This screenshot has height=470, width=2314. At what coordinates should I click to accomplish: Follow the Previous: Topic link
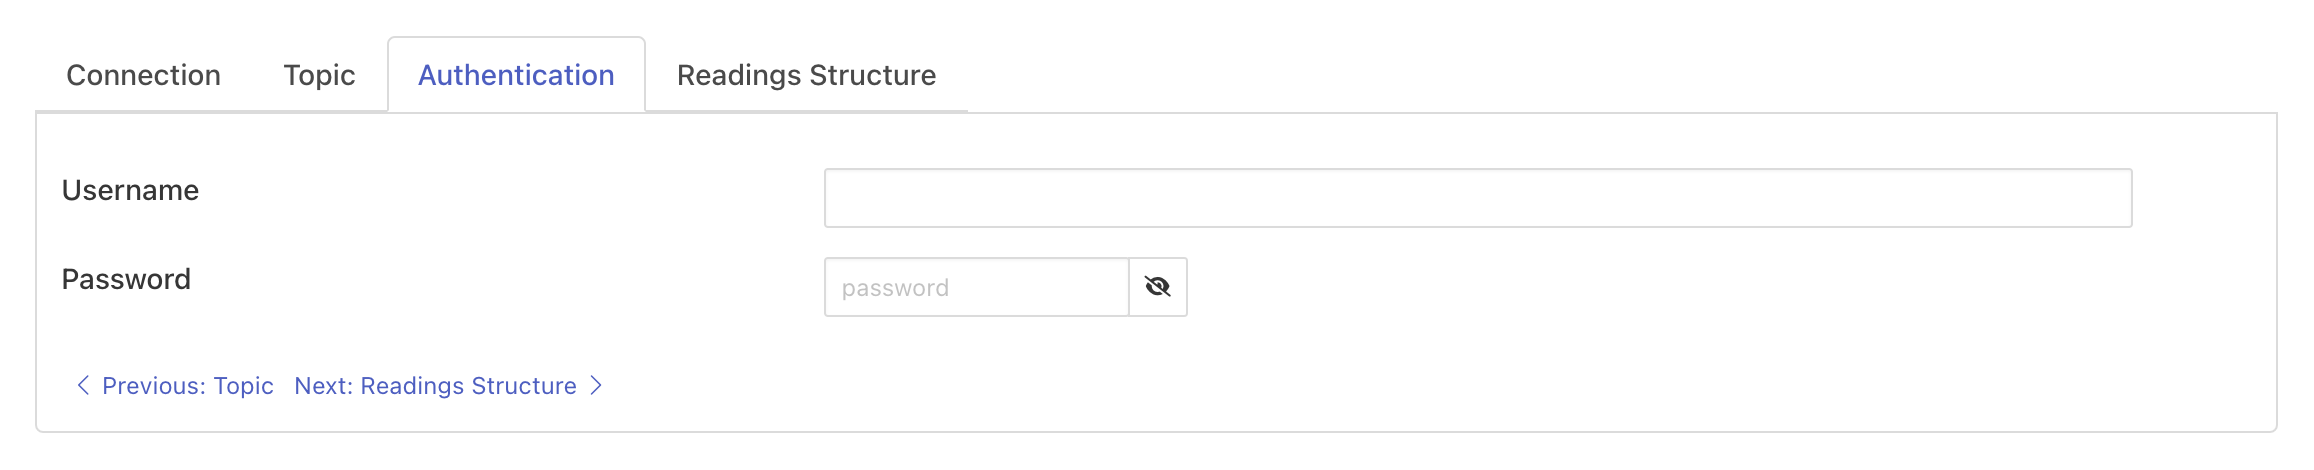click(x=187, y=386)
